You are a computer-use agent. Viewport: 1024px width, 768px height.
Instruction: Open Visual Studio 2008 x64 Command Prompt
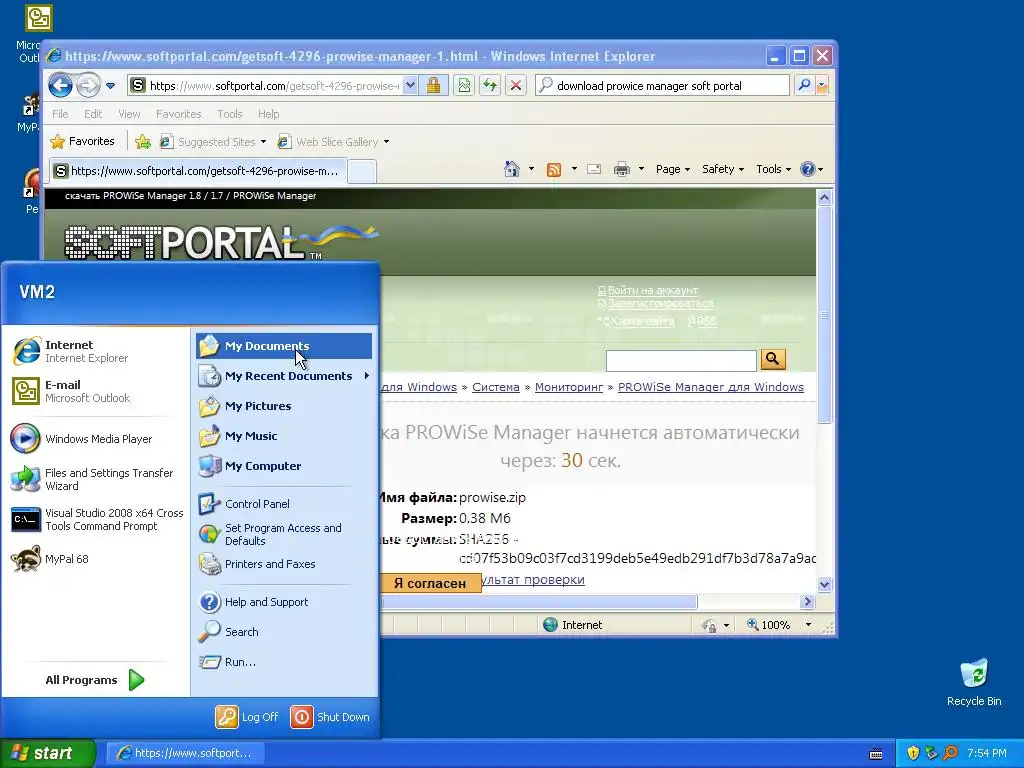pos(95,519)
